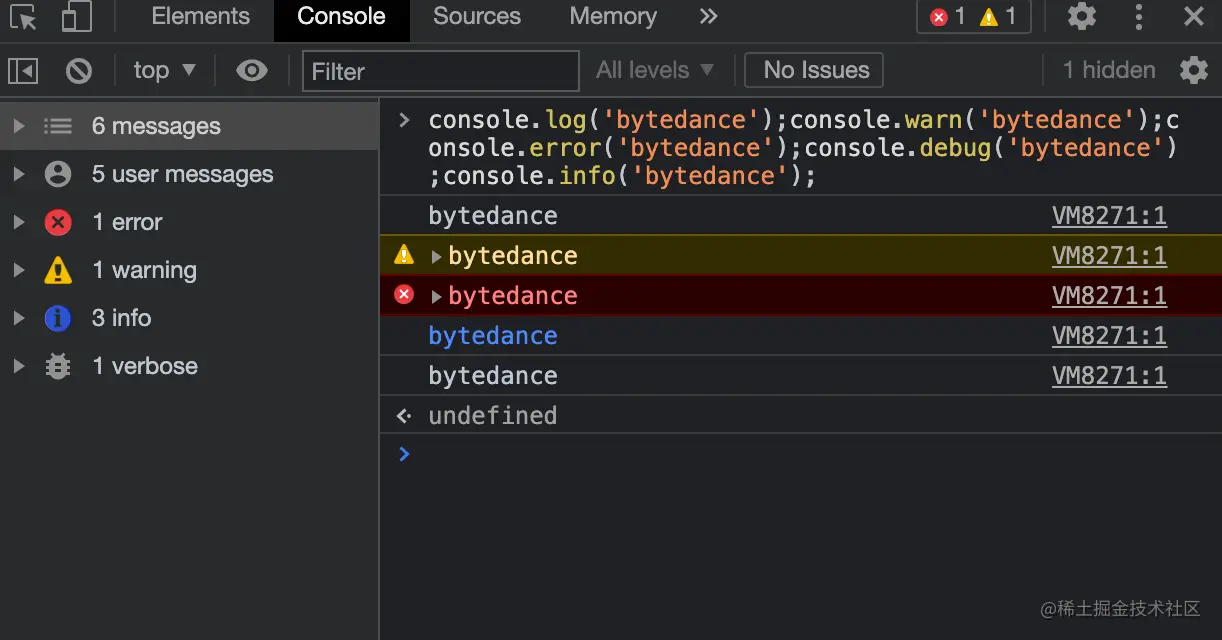
Task: Click the console Filter input field
Action: point(440,71)
